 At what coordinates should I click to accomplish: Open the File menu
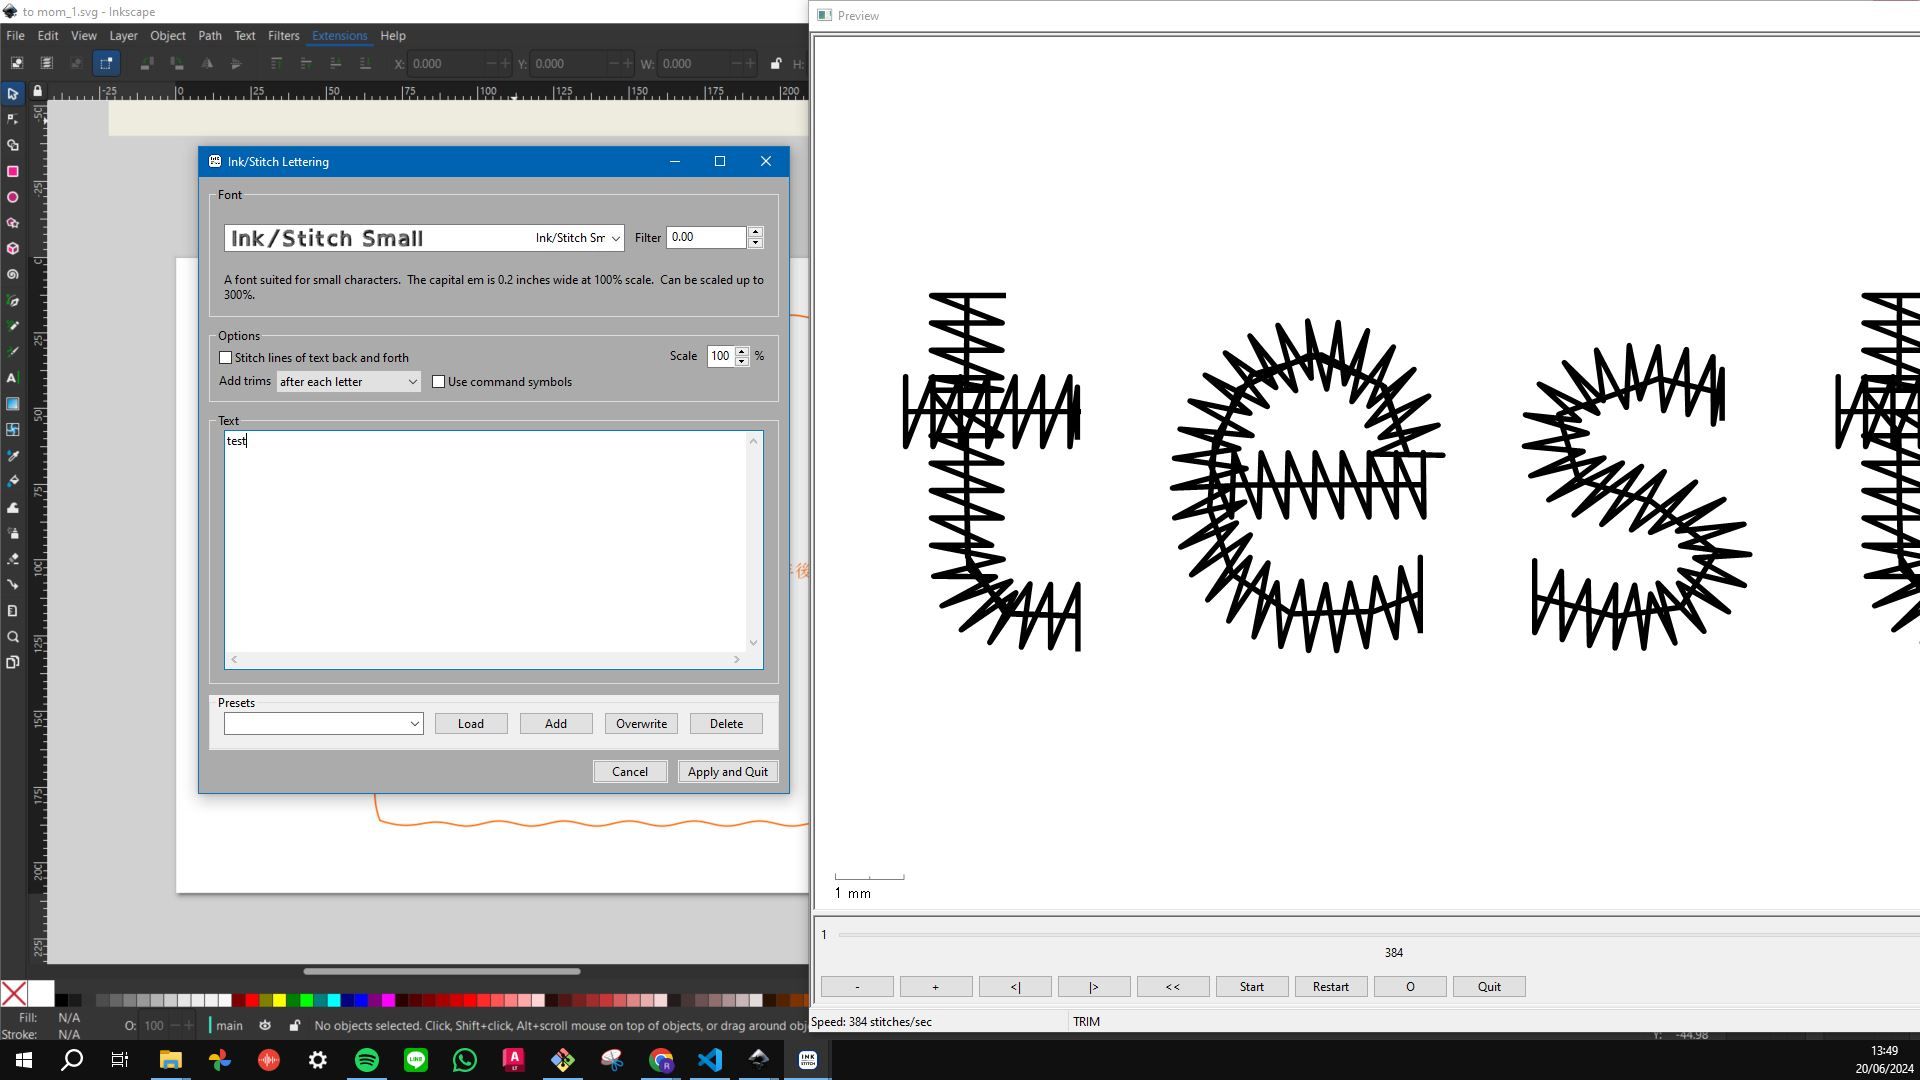tap(15, 35)
